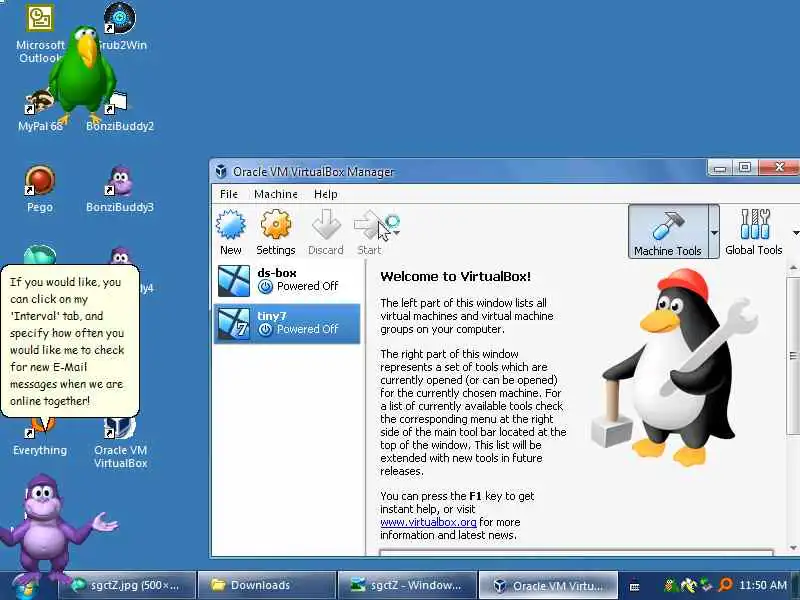Click the tiny7 Windows 7 OS icon

[234, 324]
